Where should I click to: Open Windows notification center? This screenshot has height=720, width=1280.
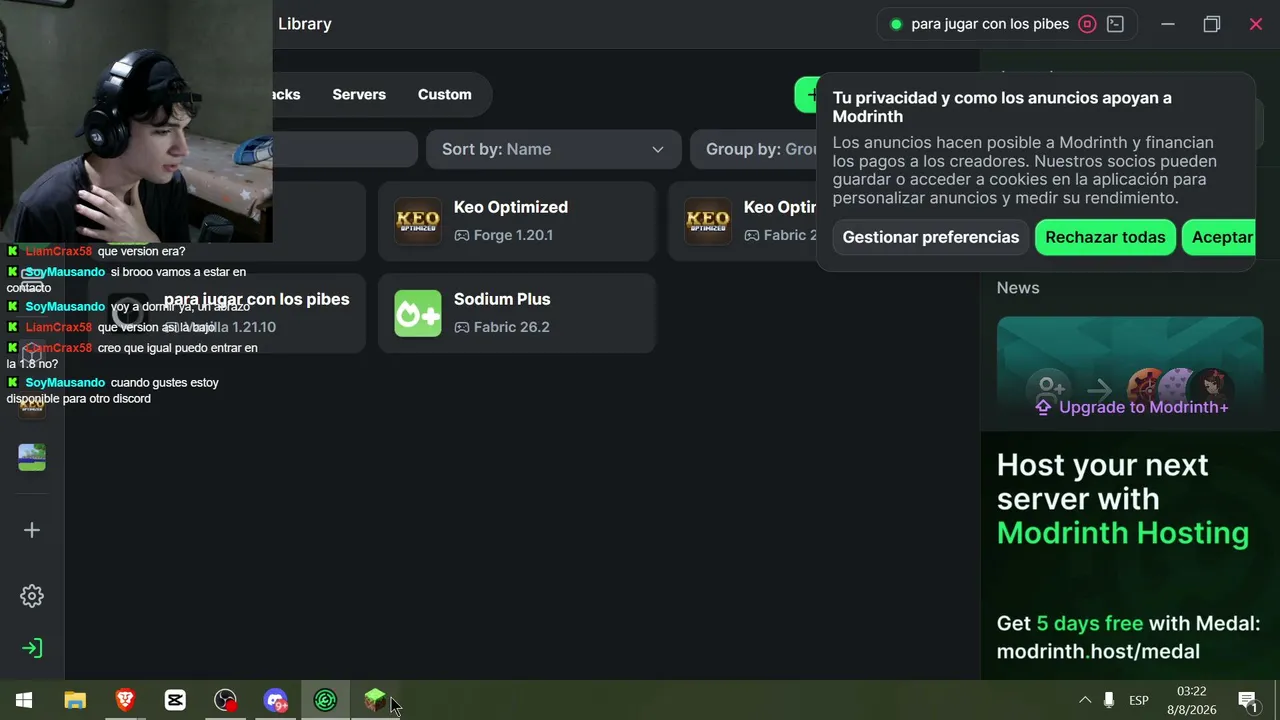click(x=1248, y=700)
